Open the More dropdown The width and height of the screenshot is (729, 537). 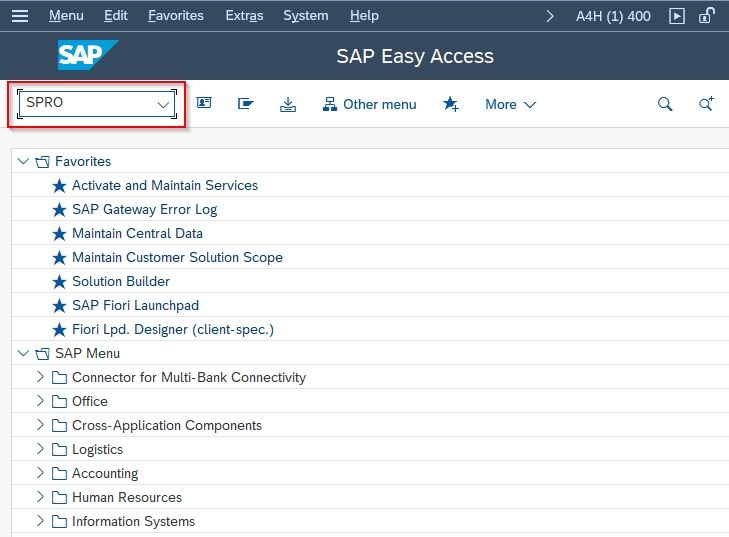510,104
